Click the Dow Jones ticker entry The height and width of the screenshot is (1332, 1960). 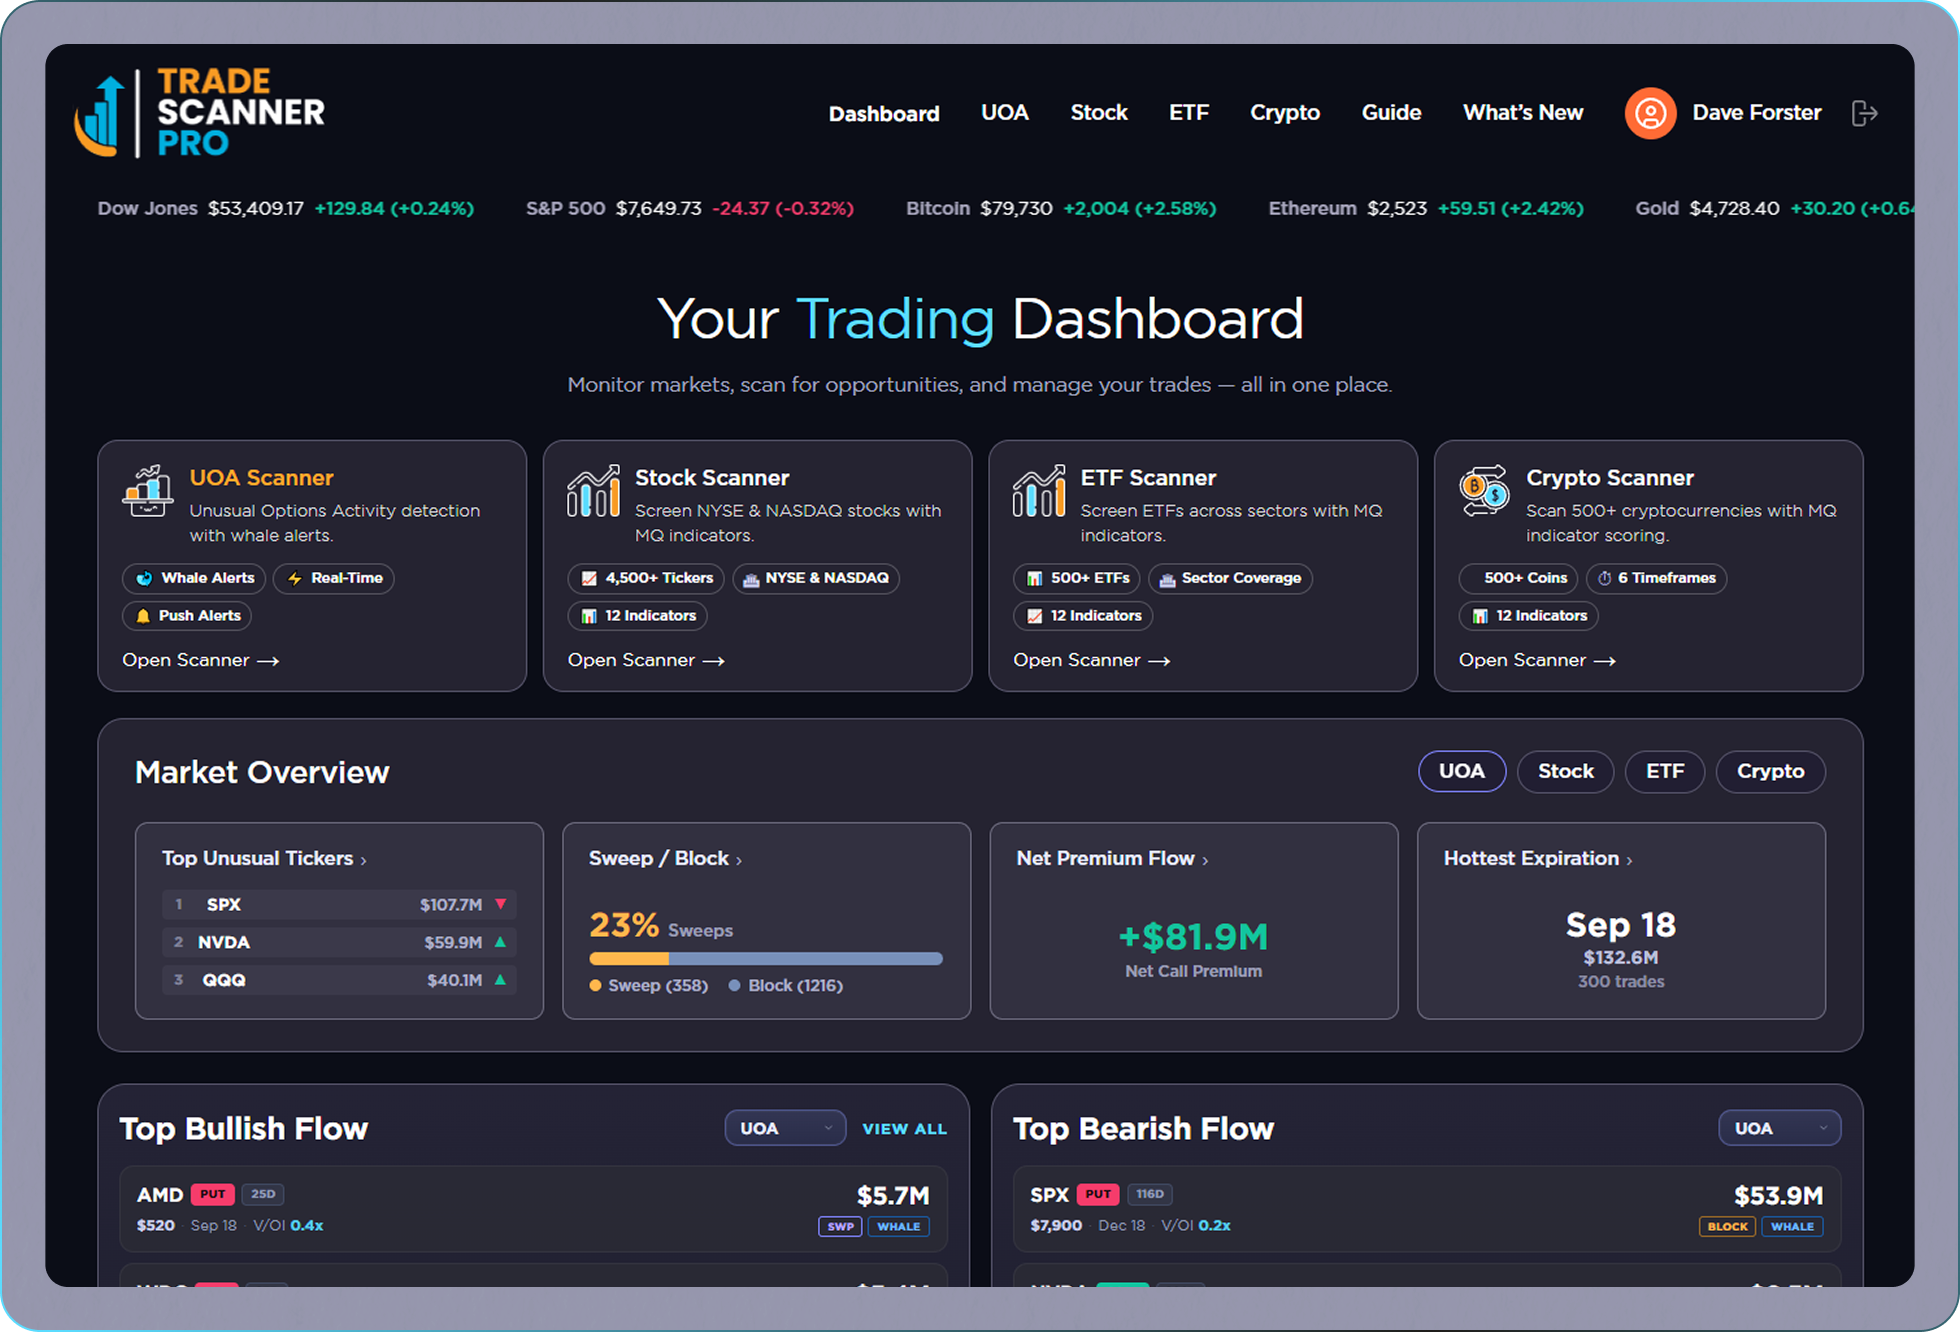pos(286,208)
